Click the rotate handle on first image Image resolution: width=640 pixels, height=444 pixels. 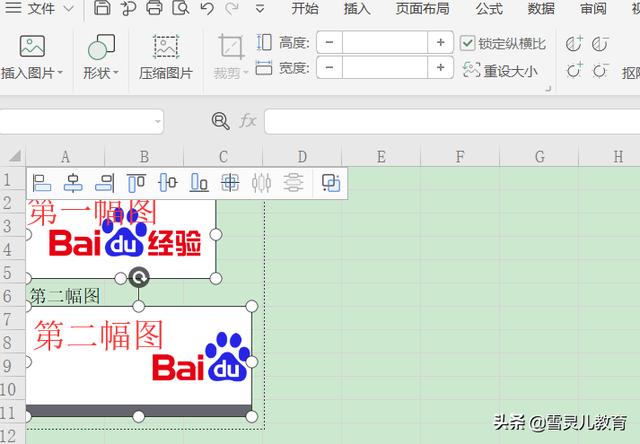coord(139,278)
